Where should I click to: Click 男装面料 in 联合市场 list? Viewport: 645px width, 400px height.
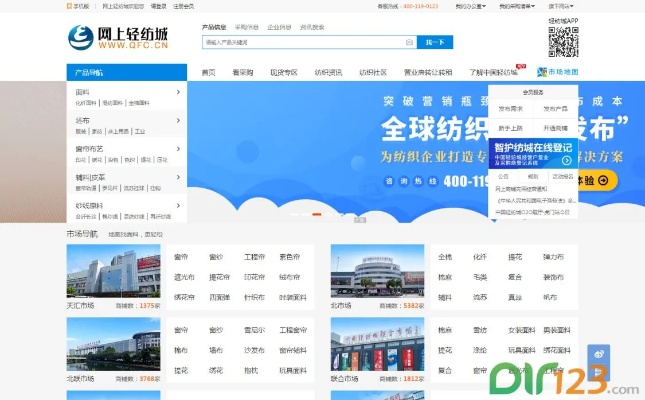click(x=557, y=330)
